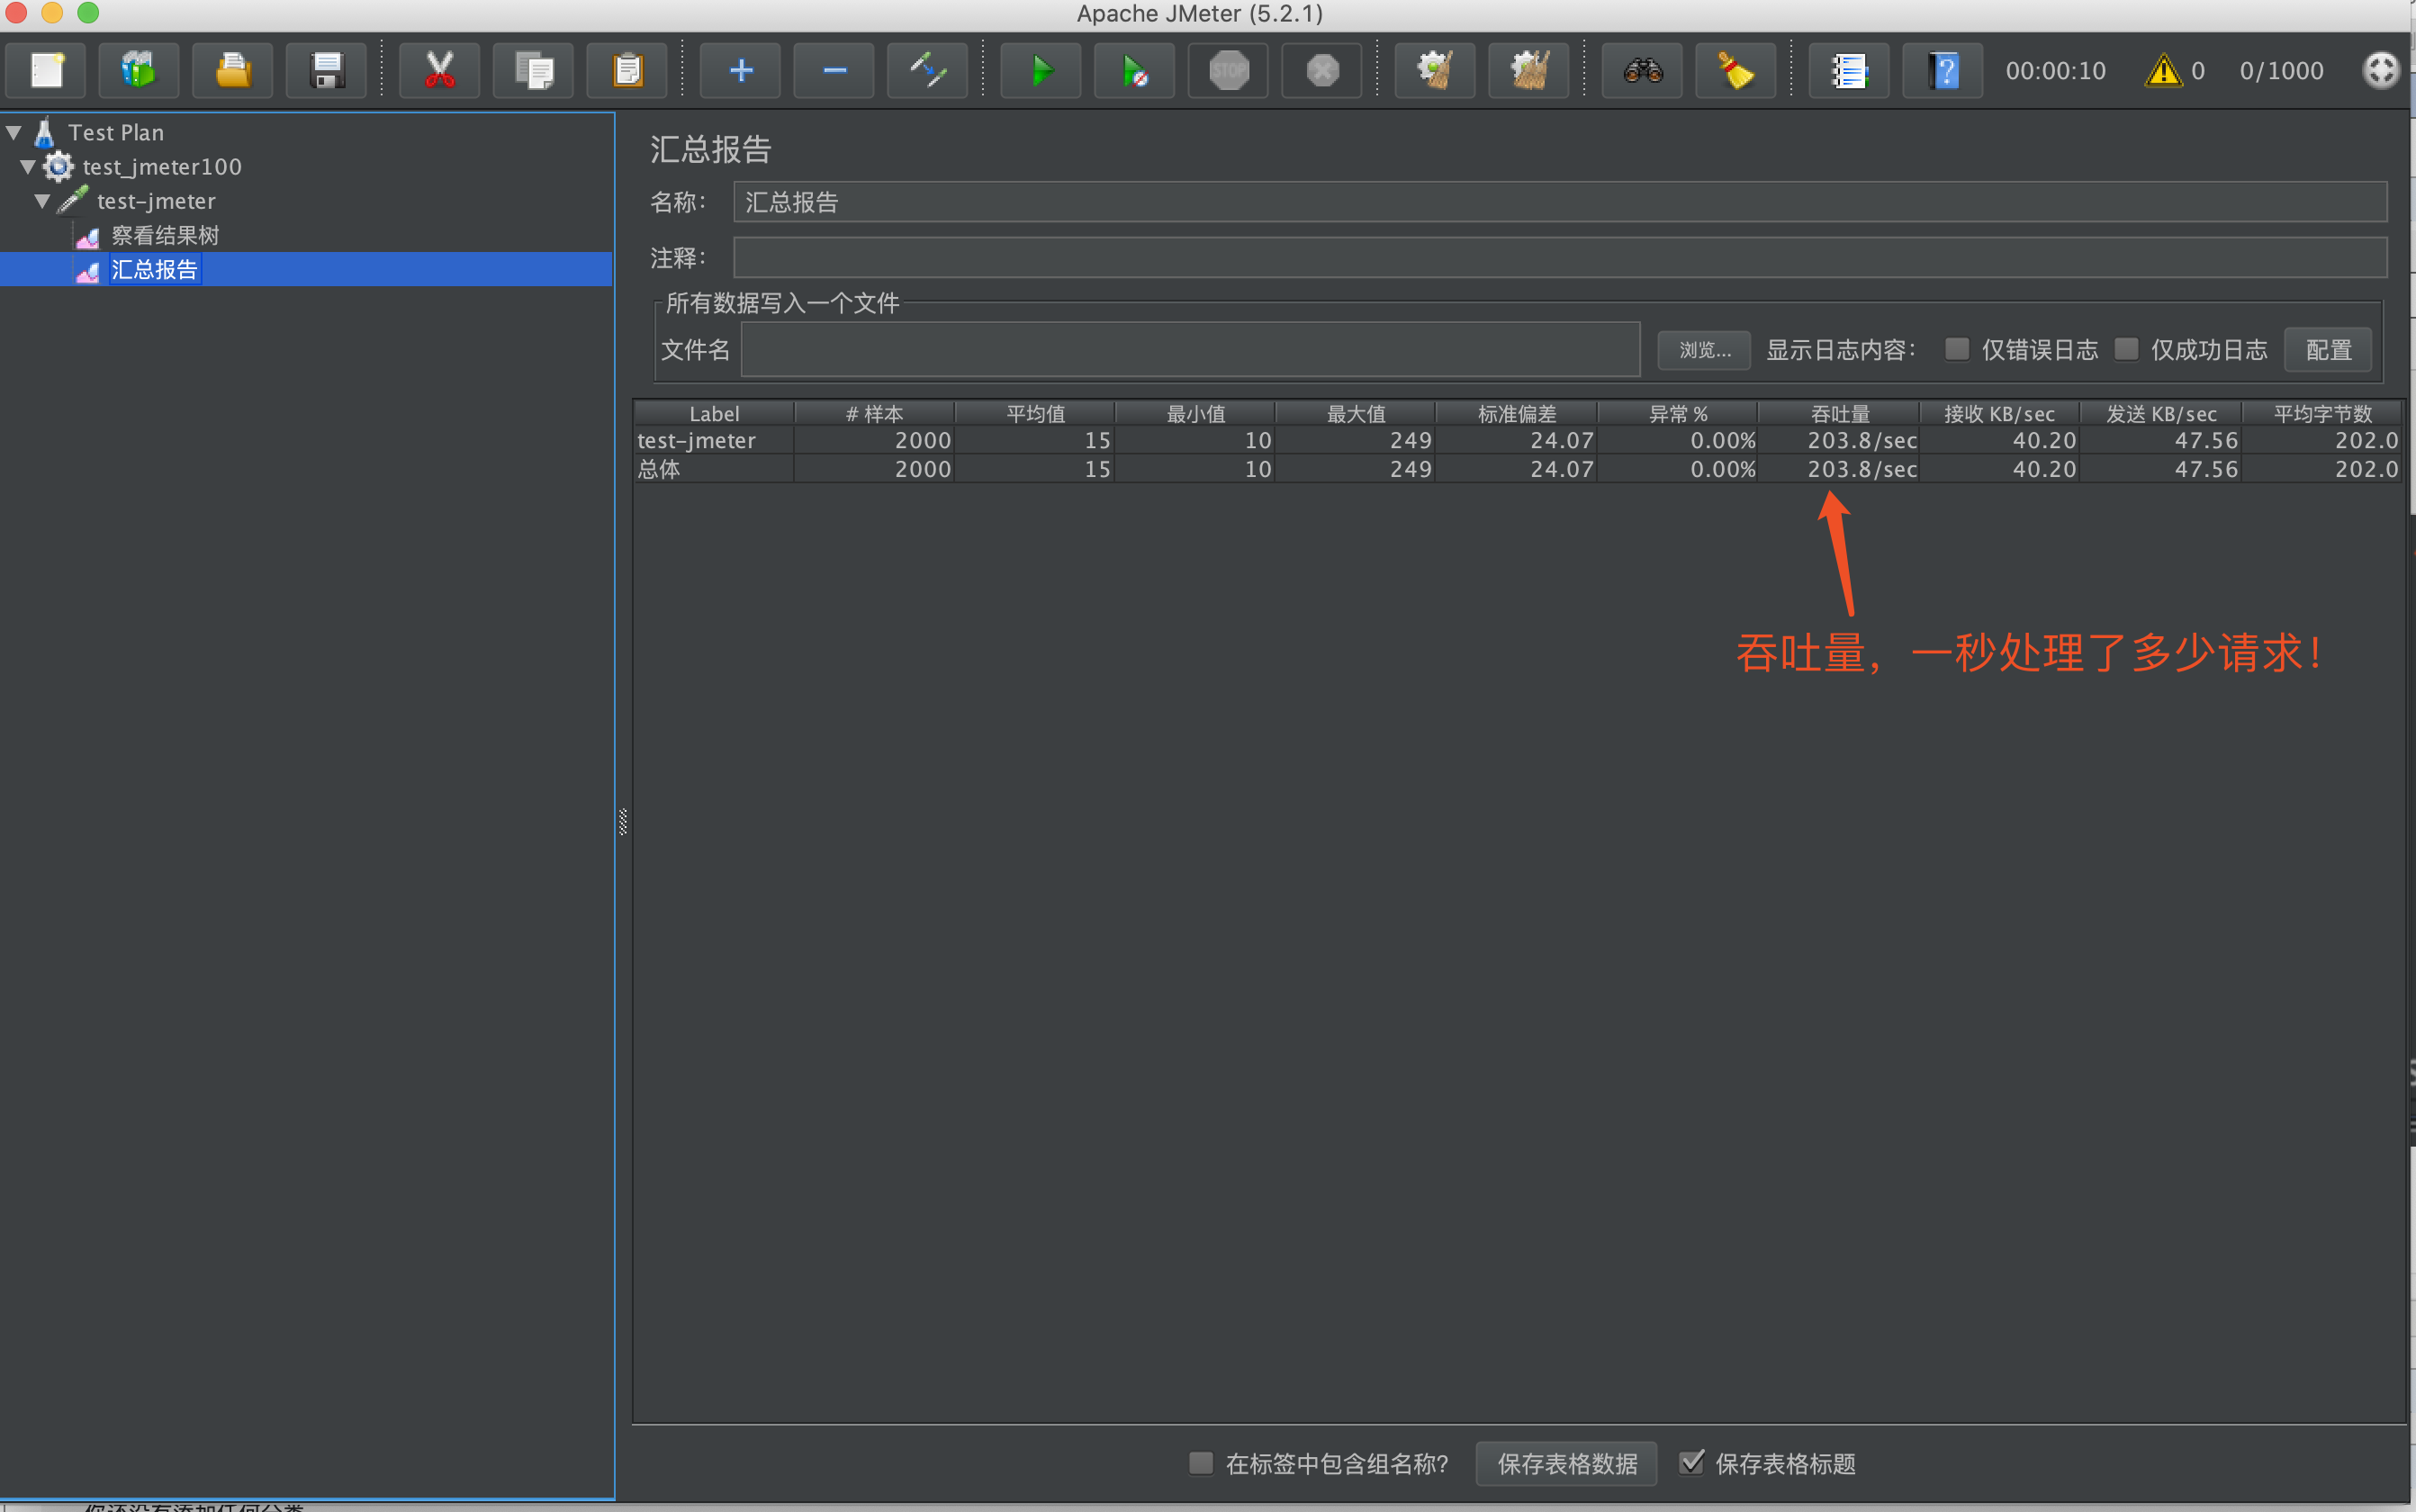Image resolution: width=2416 pixels, height=1512 pixels.
Task: Open Help with the question mark icon
Action: pyautogui.click(x=1943, y=71)
